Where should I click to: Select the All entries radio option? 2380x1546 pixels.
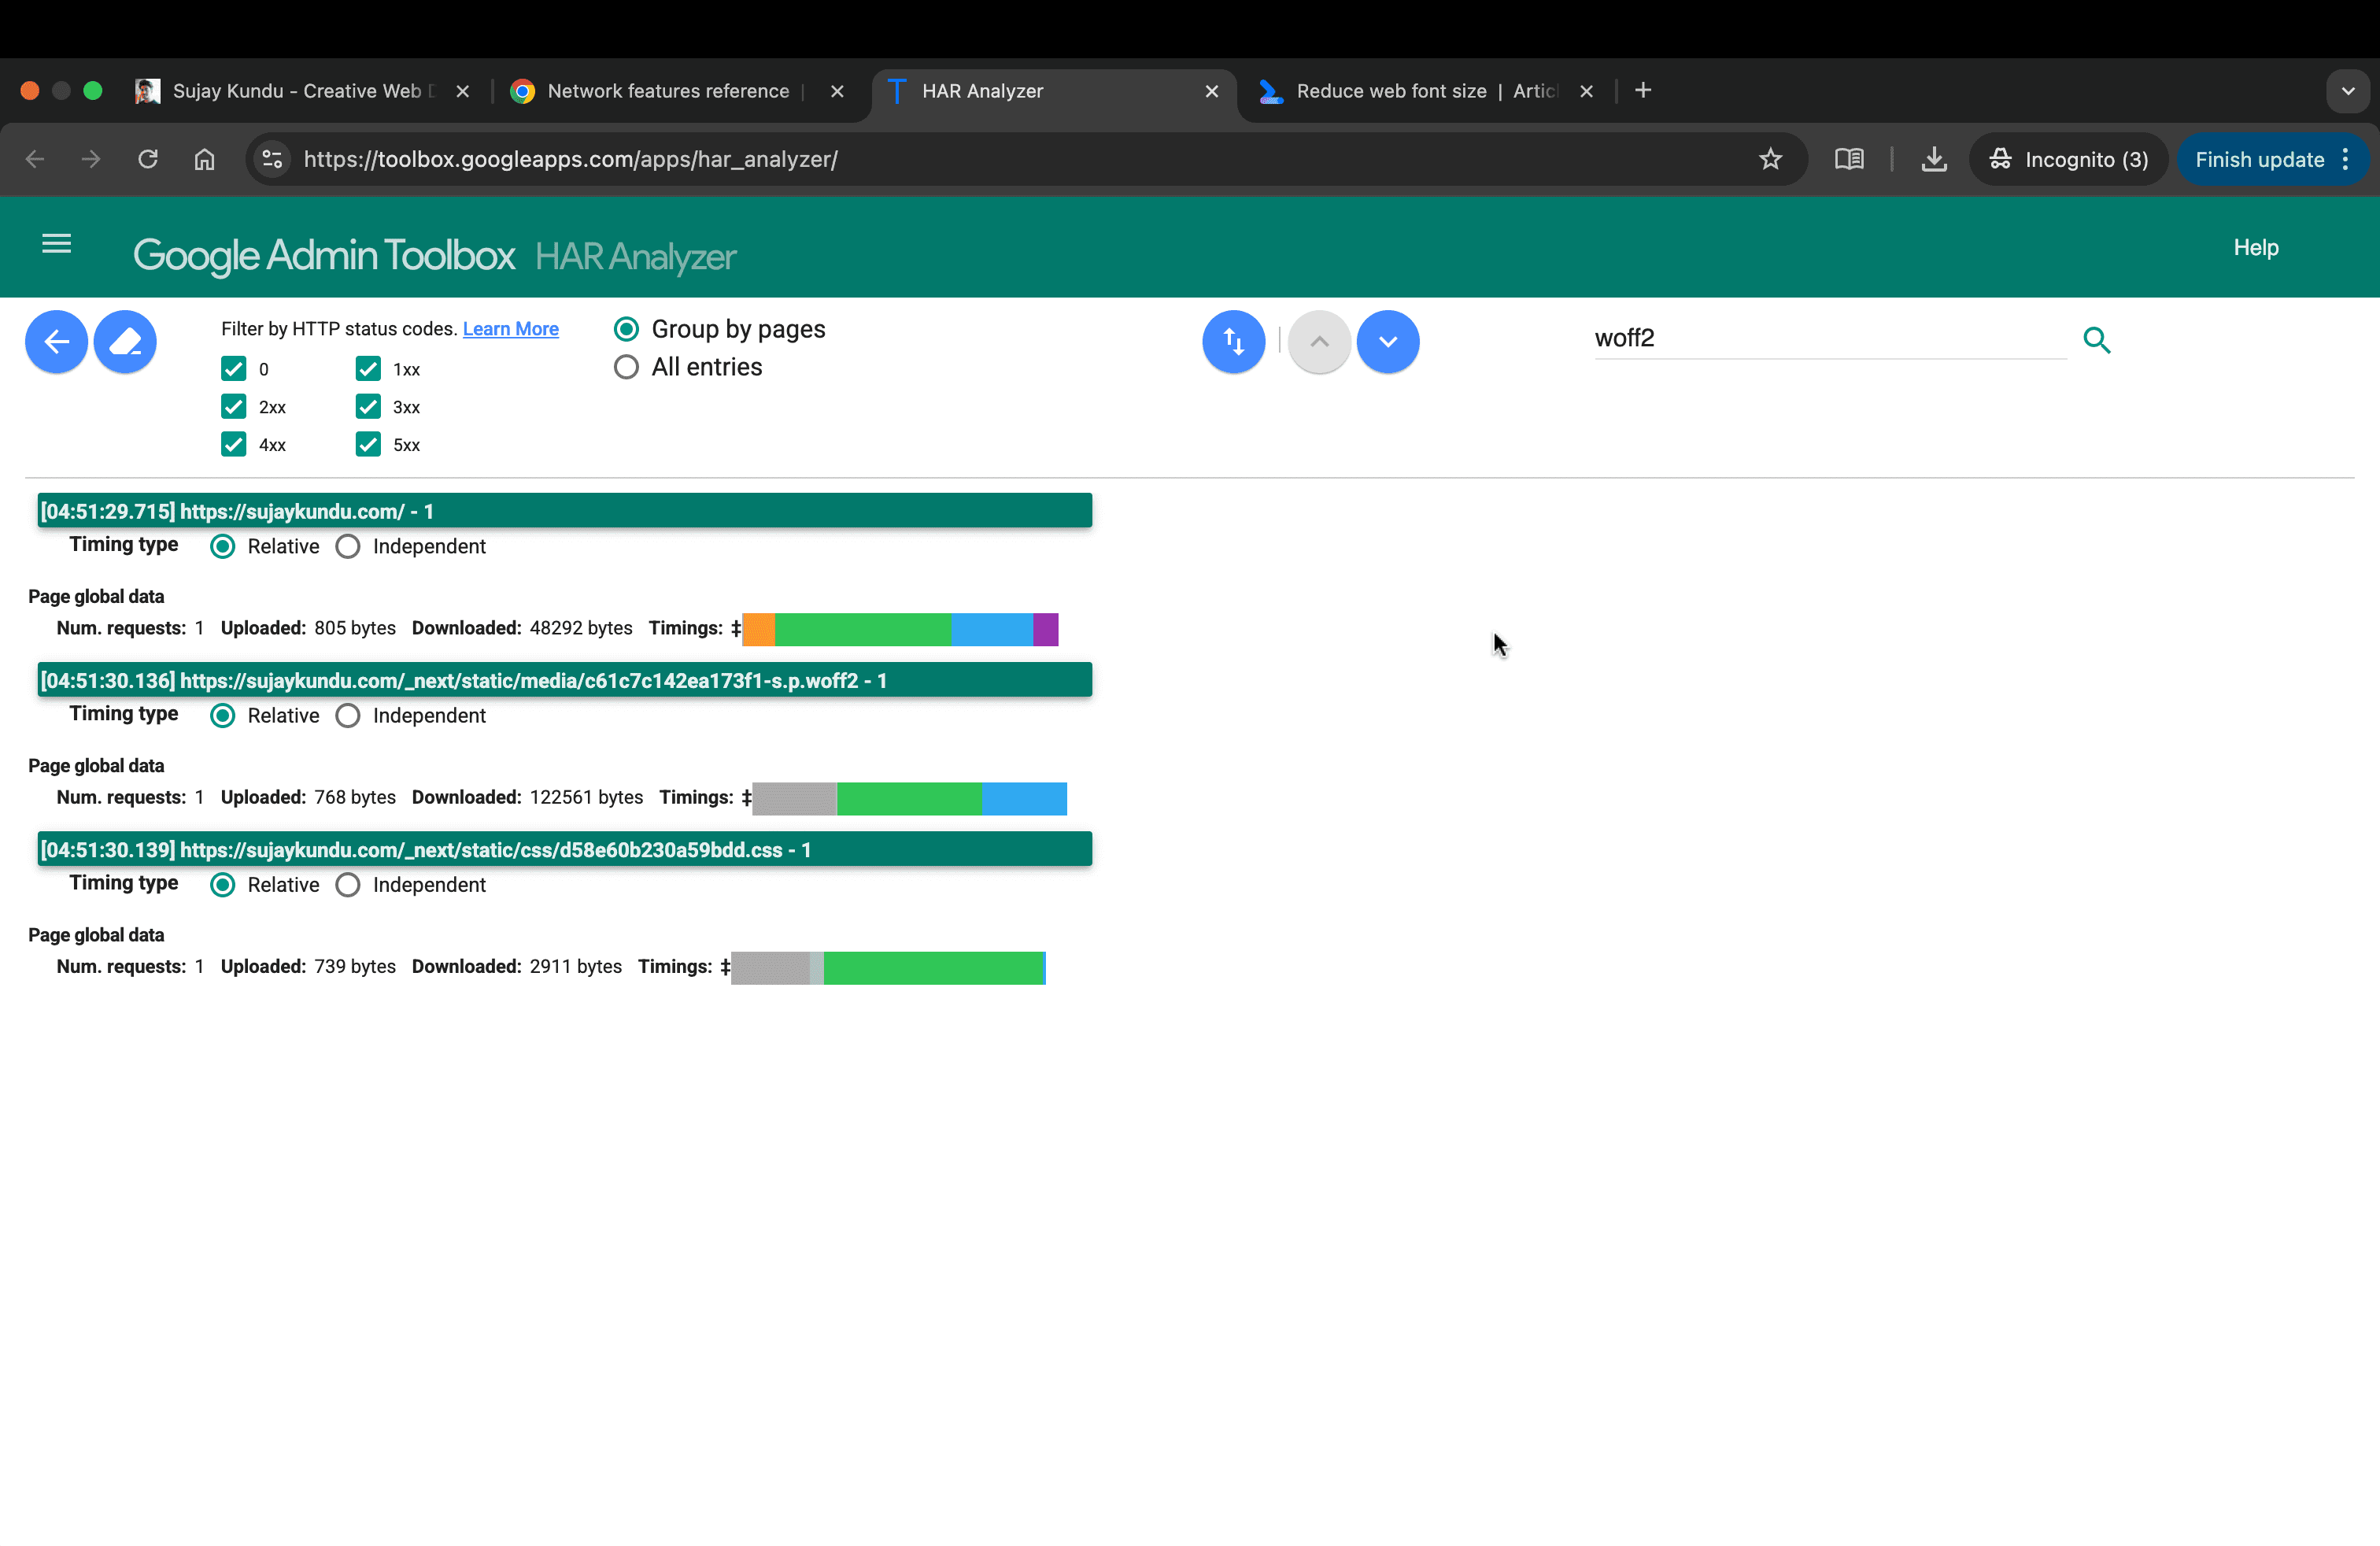click(626, 367)
